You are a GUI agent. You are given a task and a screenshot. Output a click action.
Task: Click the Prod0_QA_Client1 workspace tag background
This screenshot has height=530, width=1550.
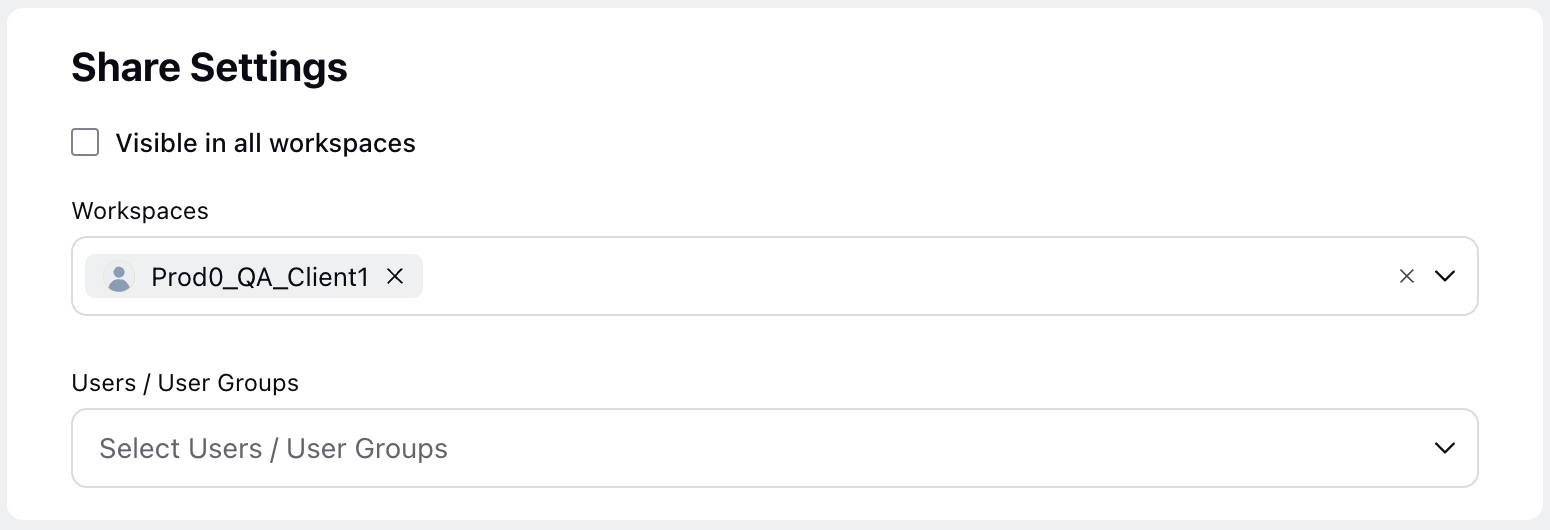[254, 277]
